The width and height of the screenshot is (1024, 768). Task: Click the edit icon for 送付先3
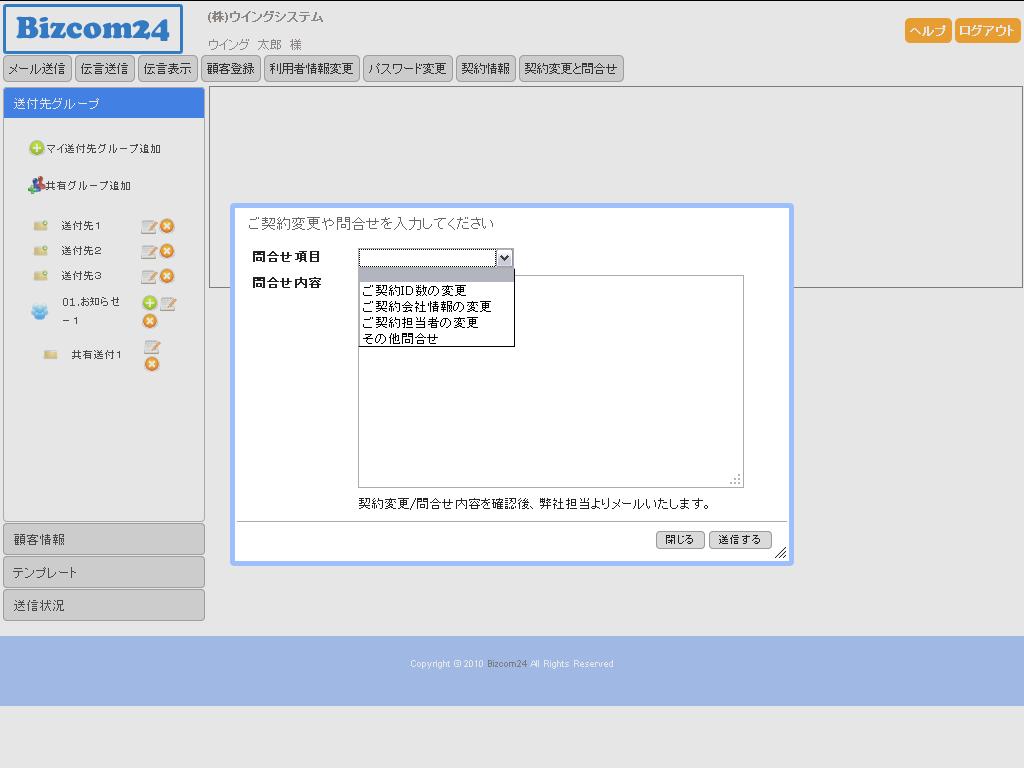point(148,276)
